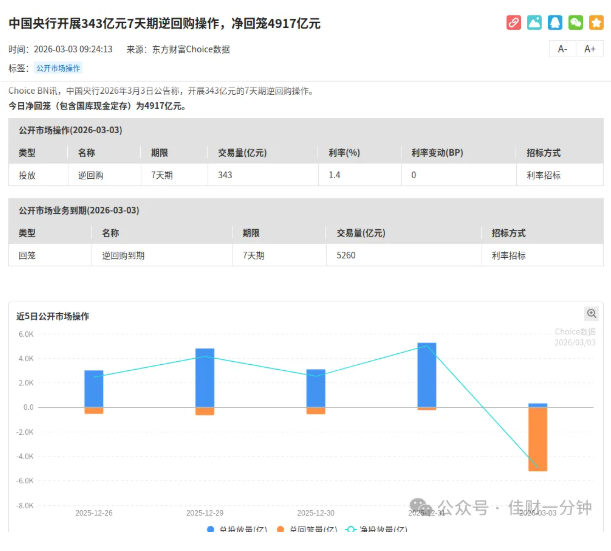This screenshot has height=551, width=611.
Task: Select bold line 今日净回笼为4917亿元
Action: coord(97,106)
